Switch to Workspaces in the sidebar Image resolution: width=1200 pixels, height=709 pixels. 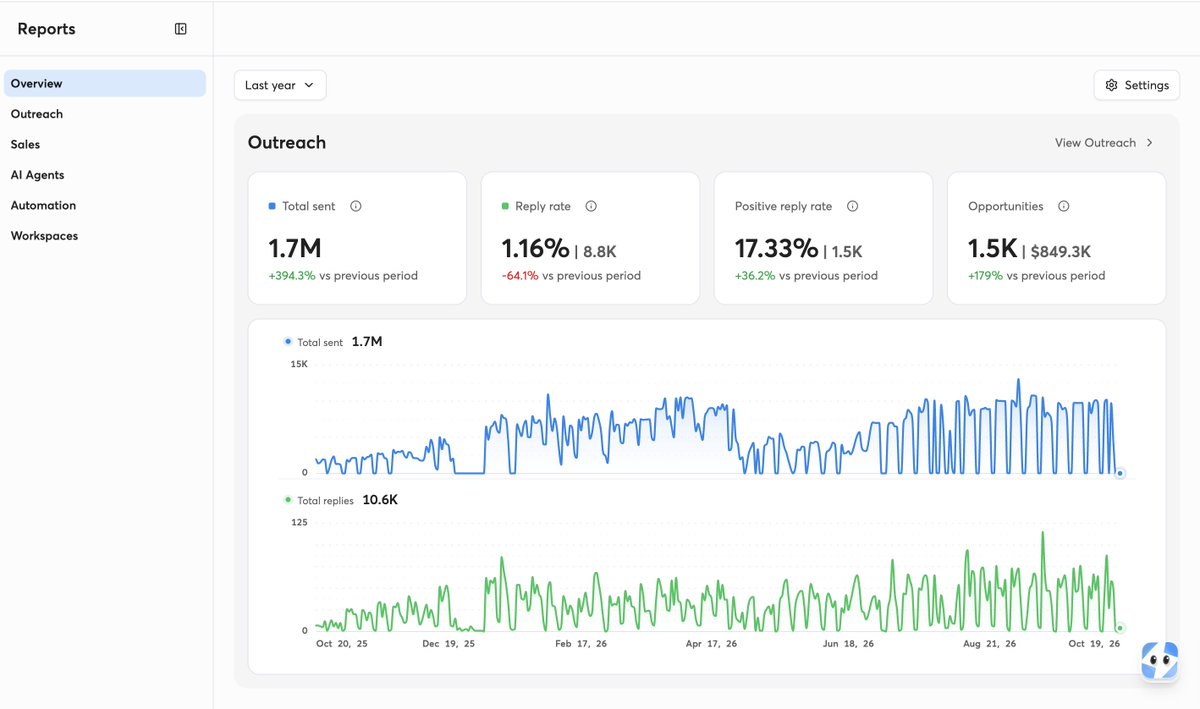click(x=105, y=236)
